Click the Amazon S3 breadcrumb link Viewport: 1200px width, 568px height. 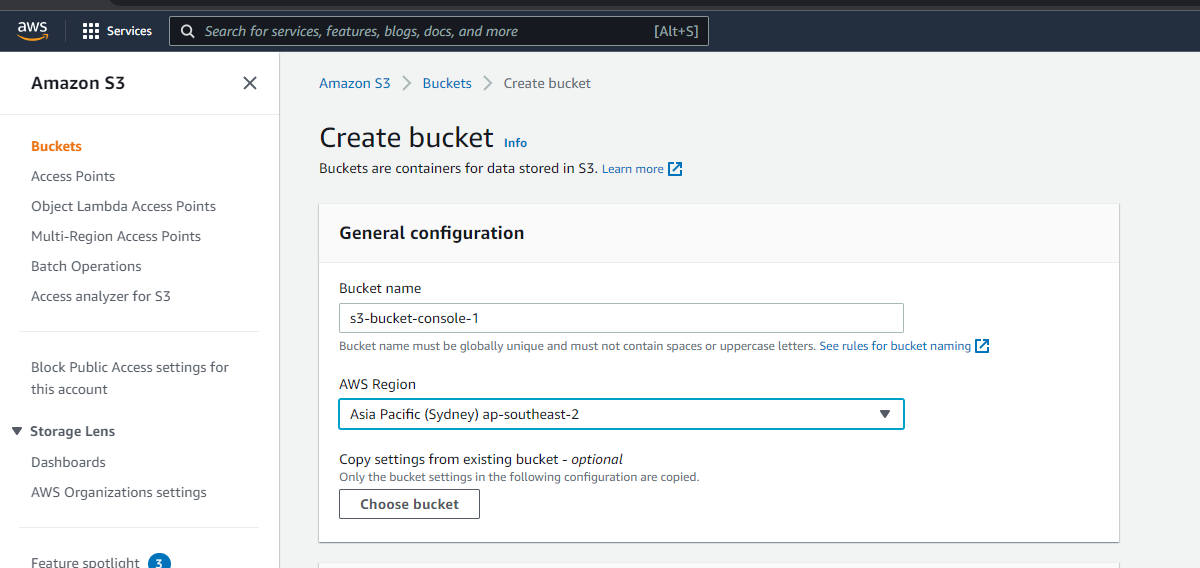coord(355,83)
